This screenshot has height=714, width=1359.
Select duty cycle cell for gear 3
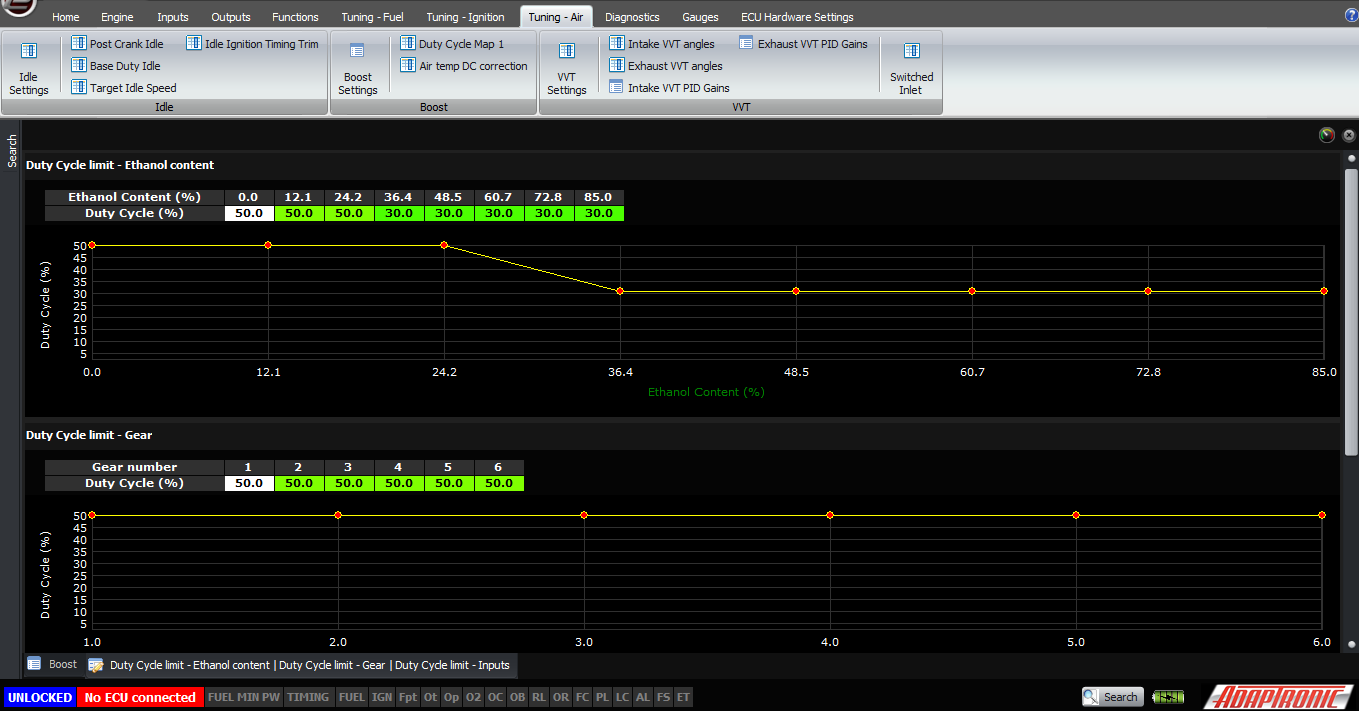click(349, 483)
